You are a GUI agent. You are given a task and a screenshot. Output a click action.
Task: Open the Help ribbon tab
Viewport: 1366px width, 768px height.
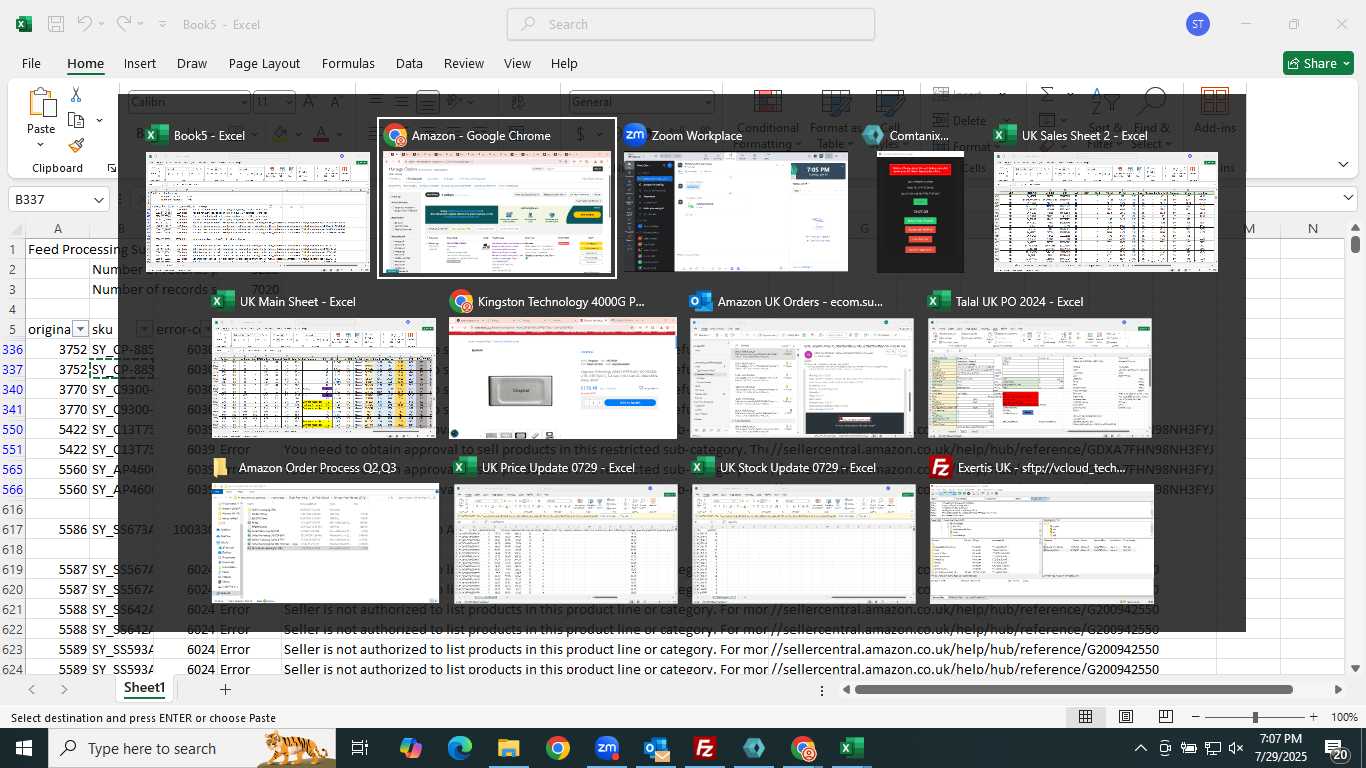564,63
